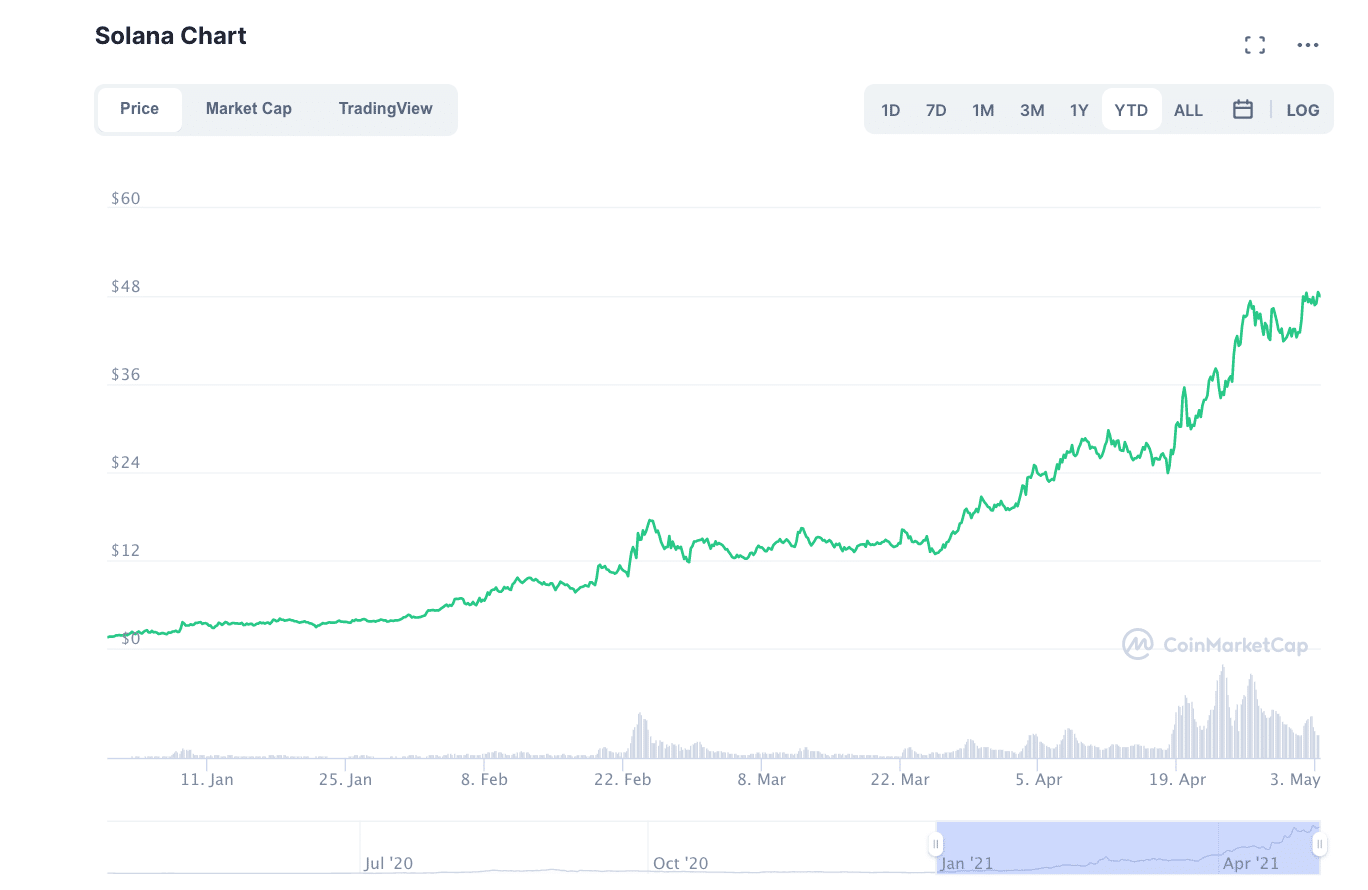Click the 8. Feb date label
This screenshot has width=1368, height=890.
[484, 779]
